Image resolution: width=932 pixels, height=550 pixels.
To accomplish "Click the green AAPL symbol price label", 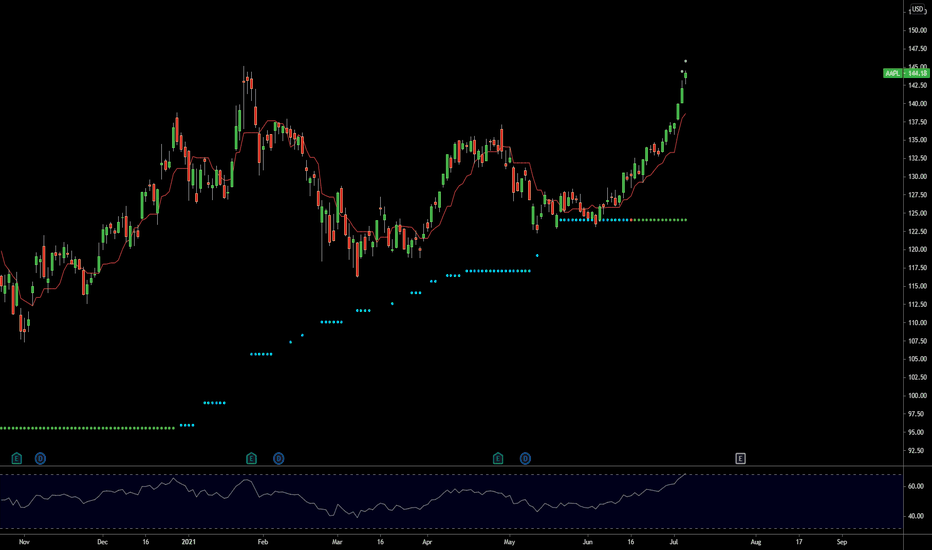I will [x=893, y=73].
